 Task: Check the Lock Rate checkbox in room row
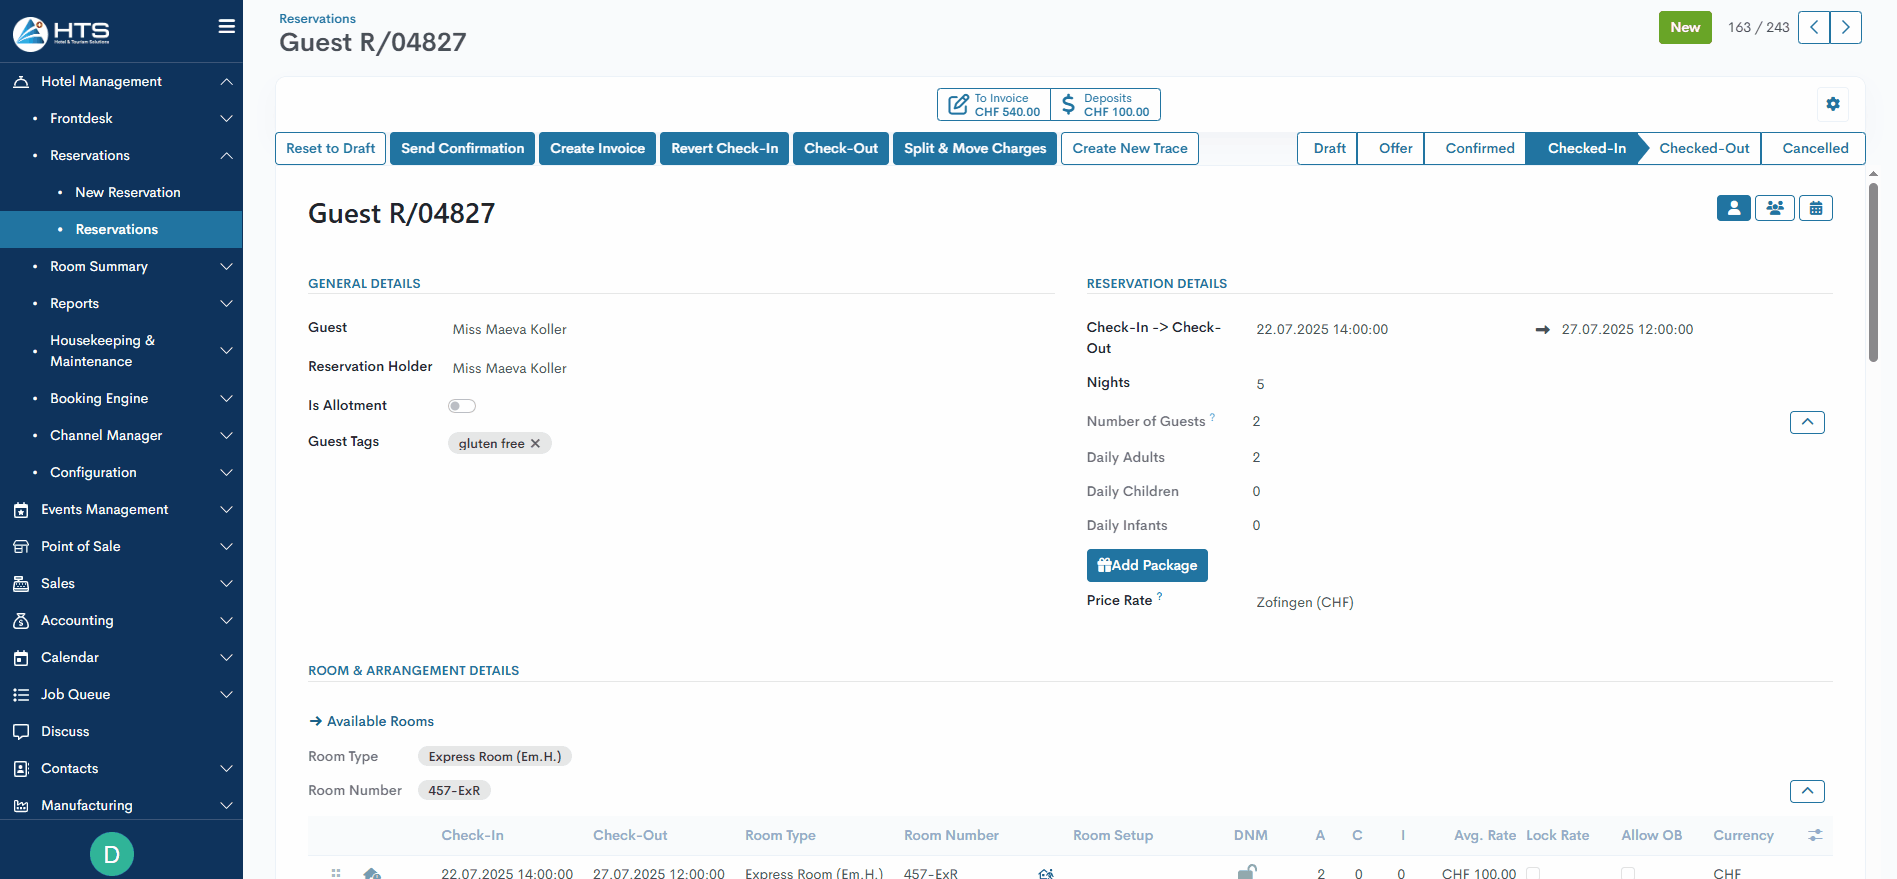(1533, 873)
